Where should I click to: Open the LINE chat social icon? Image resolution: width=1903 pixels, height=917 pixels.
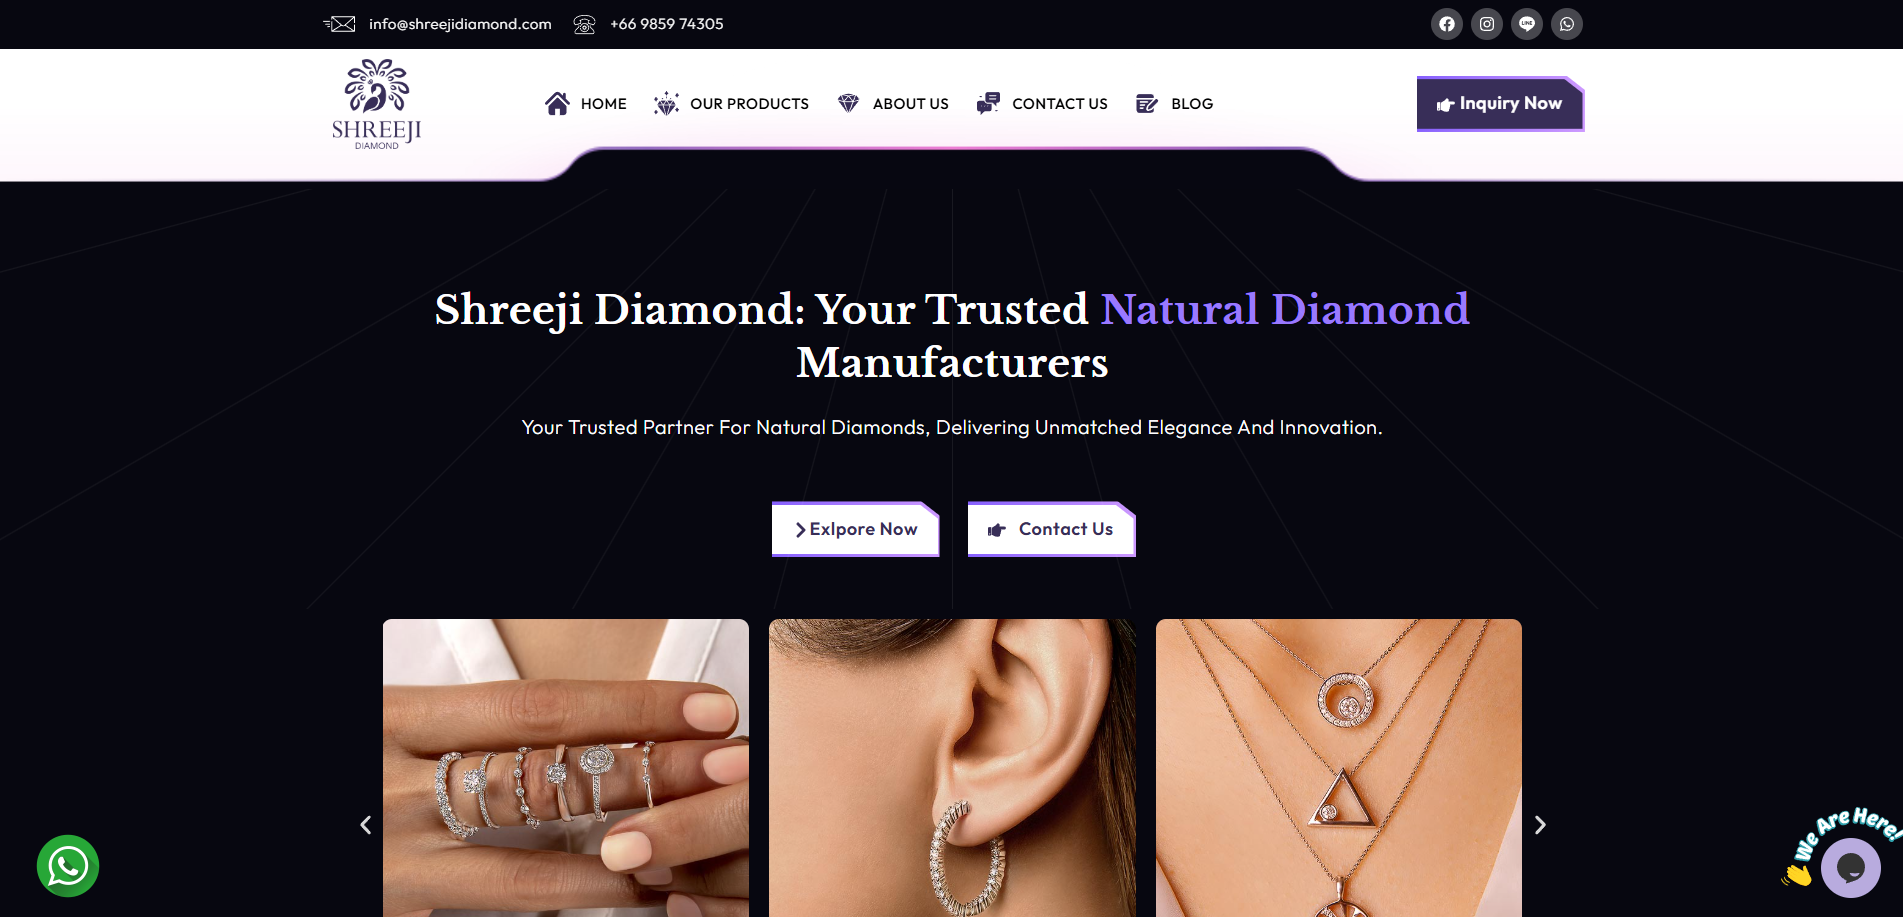coord(1526,24)
